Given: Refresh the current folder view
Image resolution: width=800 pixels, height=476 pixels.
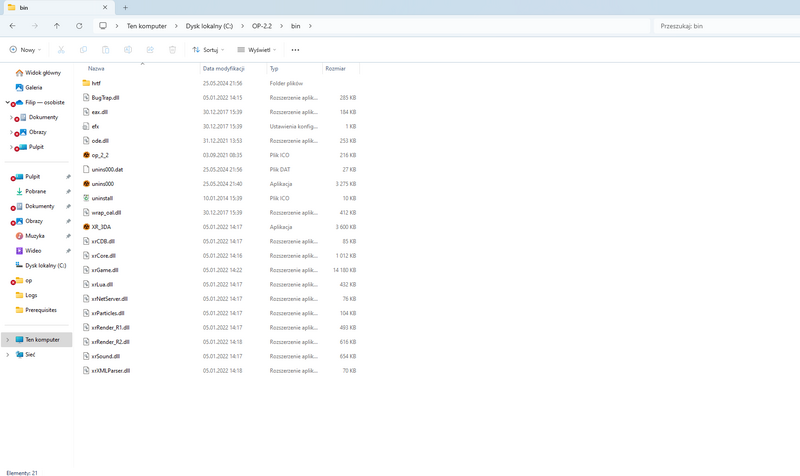Looking at the screenshot, I should click(x=79, y=26).
